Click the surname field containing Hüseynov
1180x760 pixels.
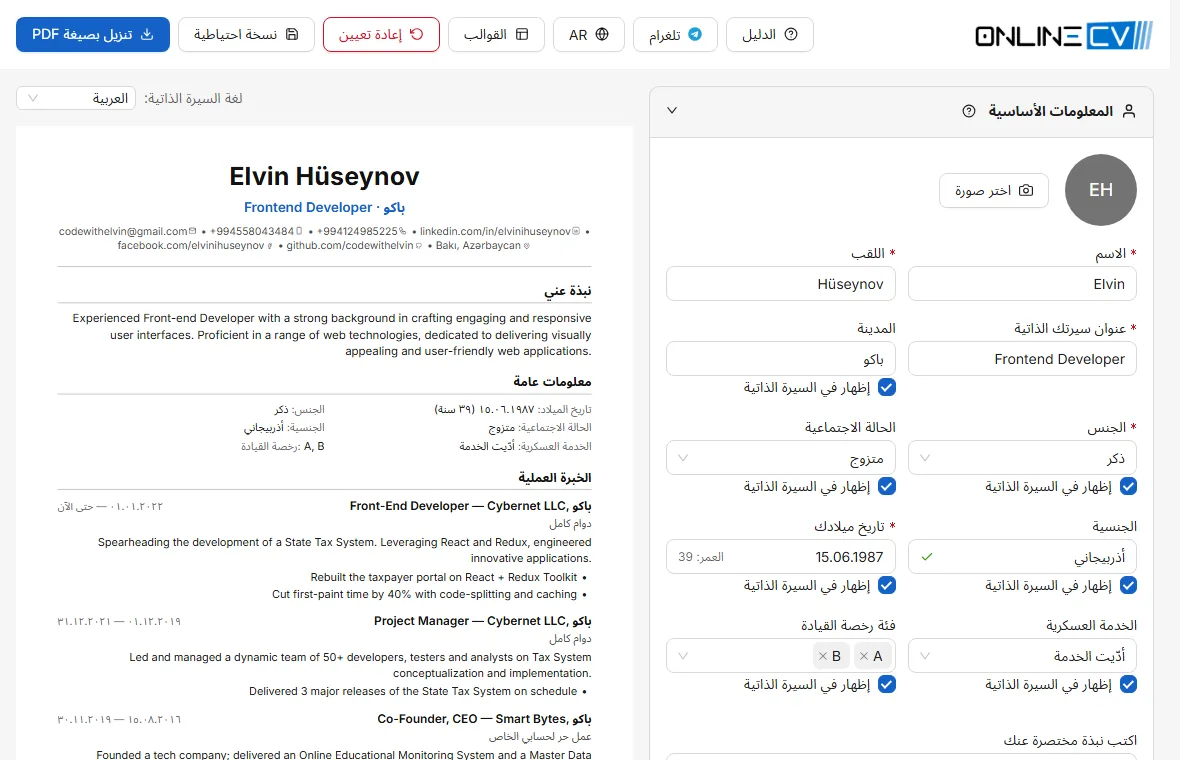coord(780,284)
